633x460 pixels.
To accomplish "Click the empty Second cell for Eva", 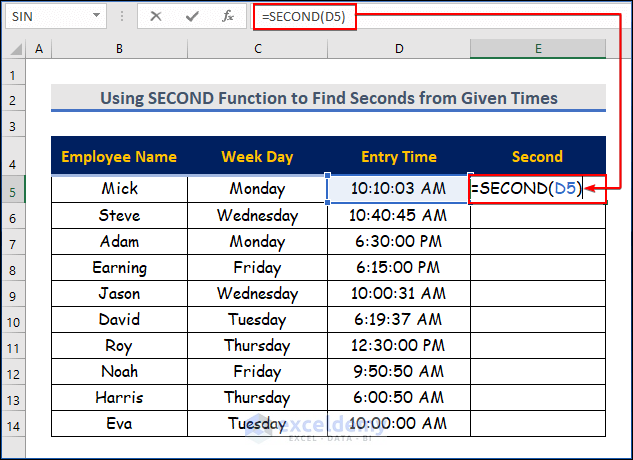I will 538,423.
